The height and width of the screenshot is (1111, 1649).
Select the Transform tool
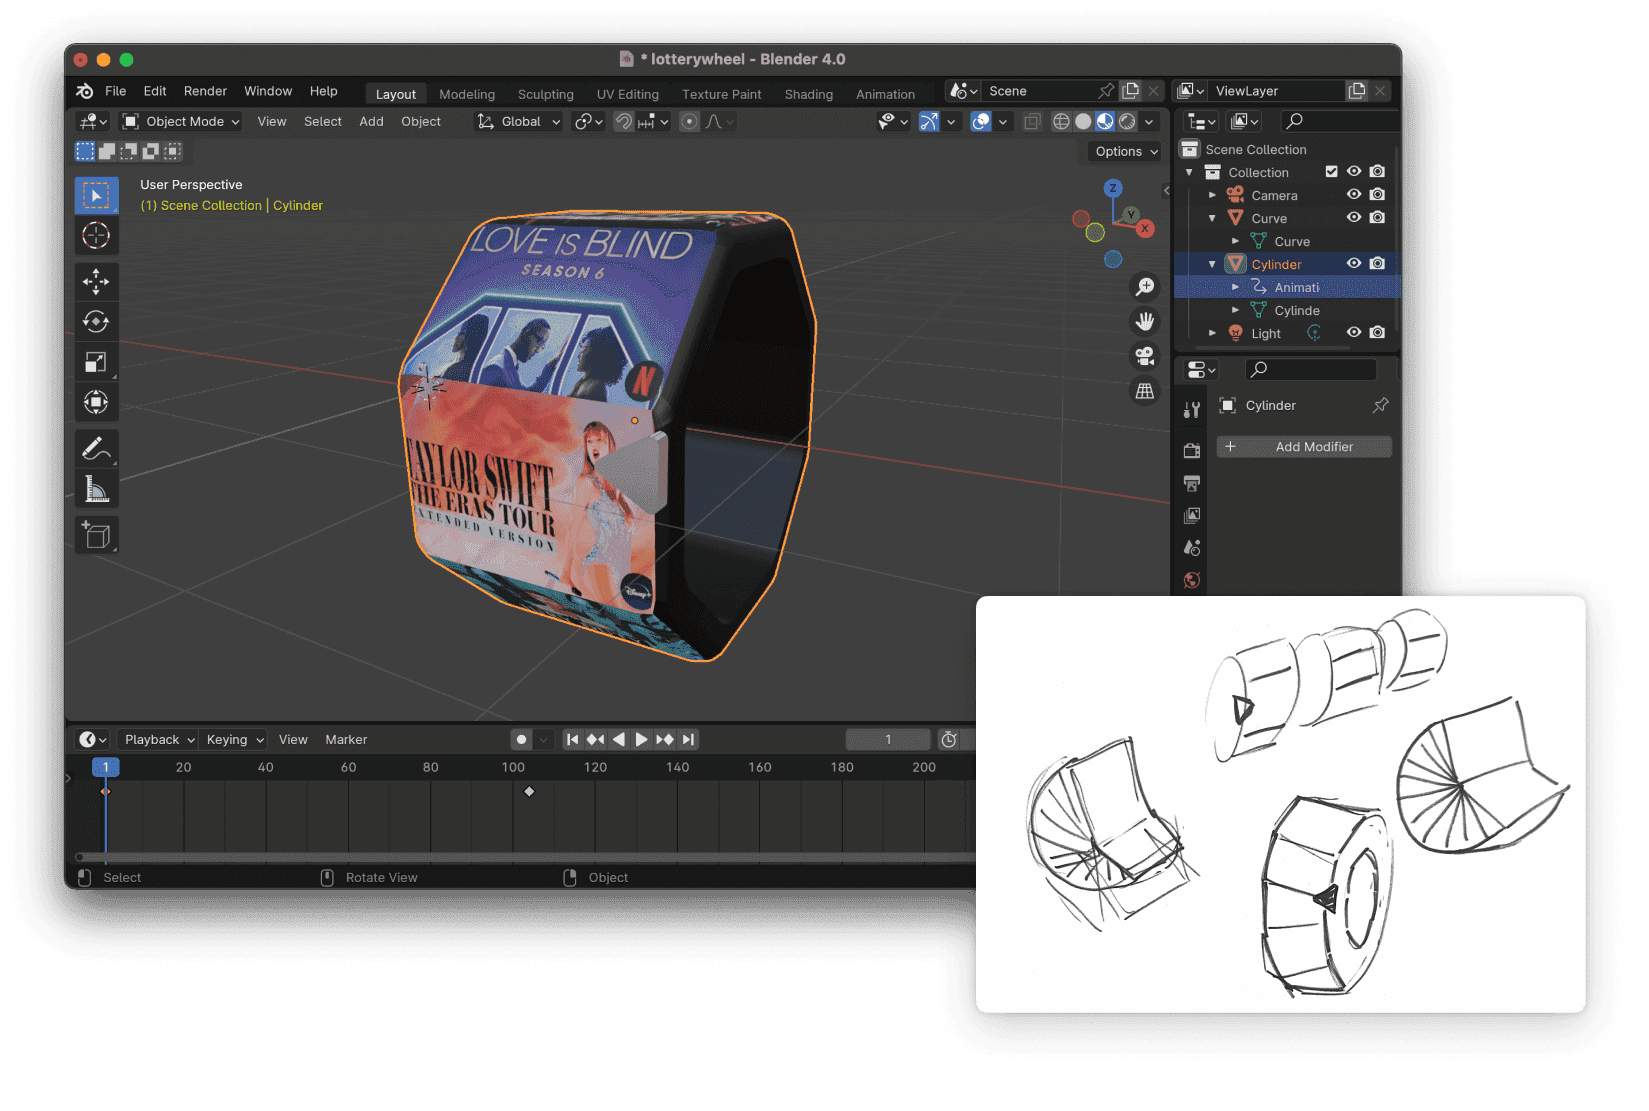point(96,402)
